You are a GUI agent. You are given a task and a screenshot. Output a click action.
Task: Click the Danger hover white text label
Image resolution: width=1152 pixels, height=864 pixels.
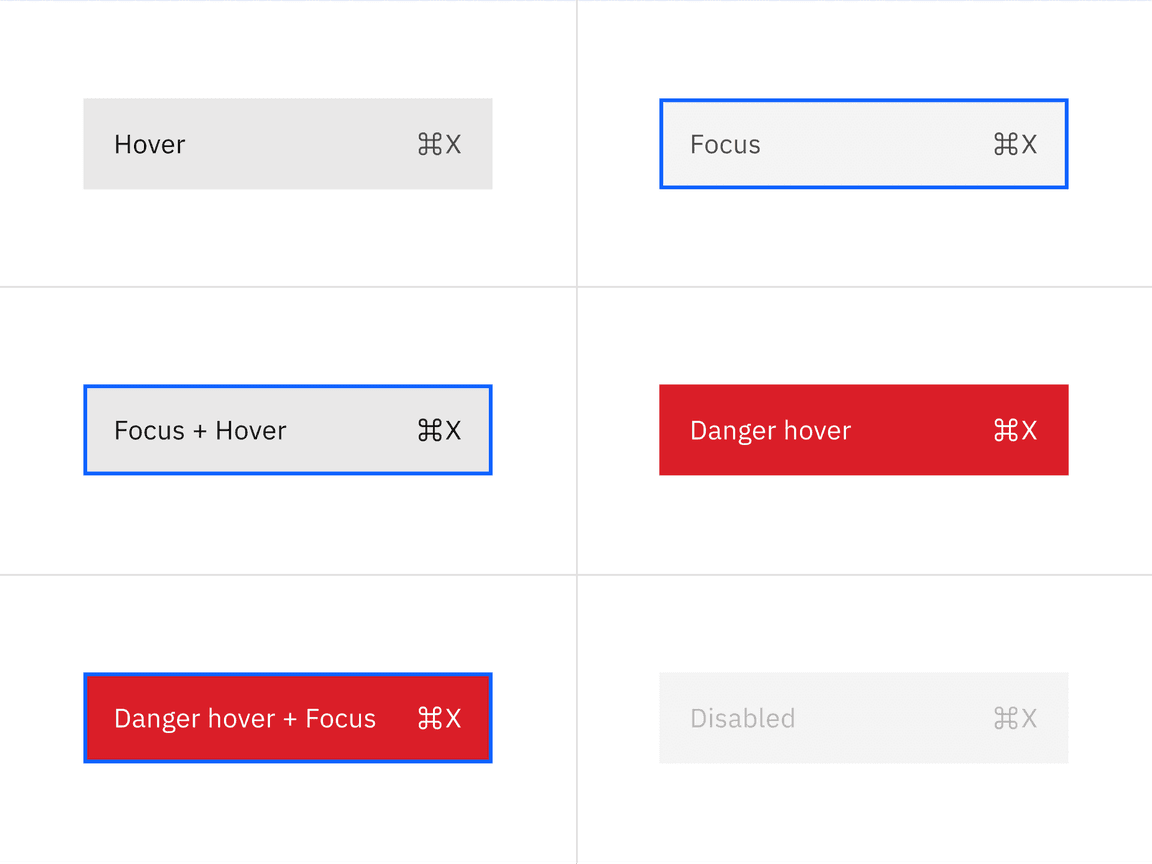click(x=770, y=430)
